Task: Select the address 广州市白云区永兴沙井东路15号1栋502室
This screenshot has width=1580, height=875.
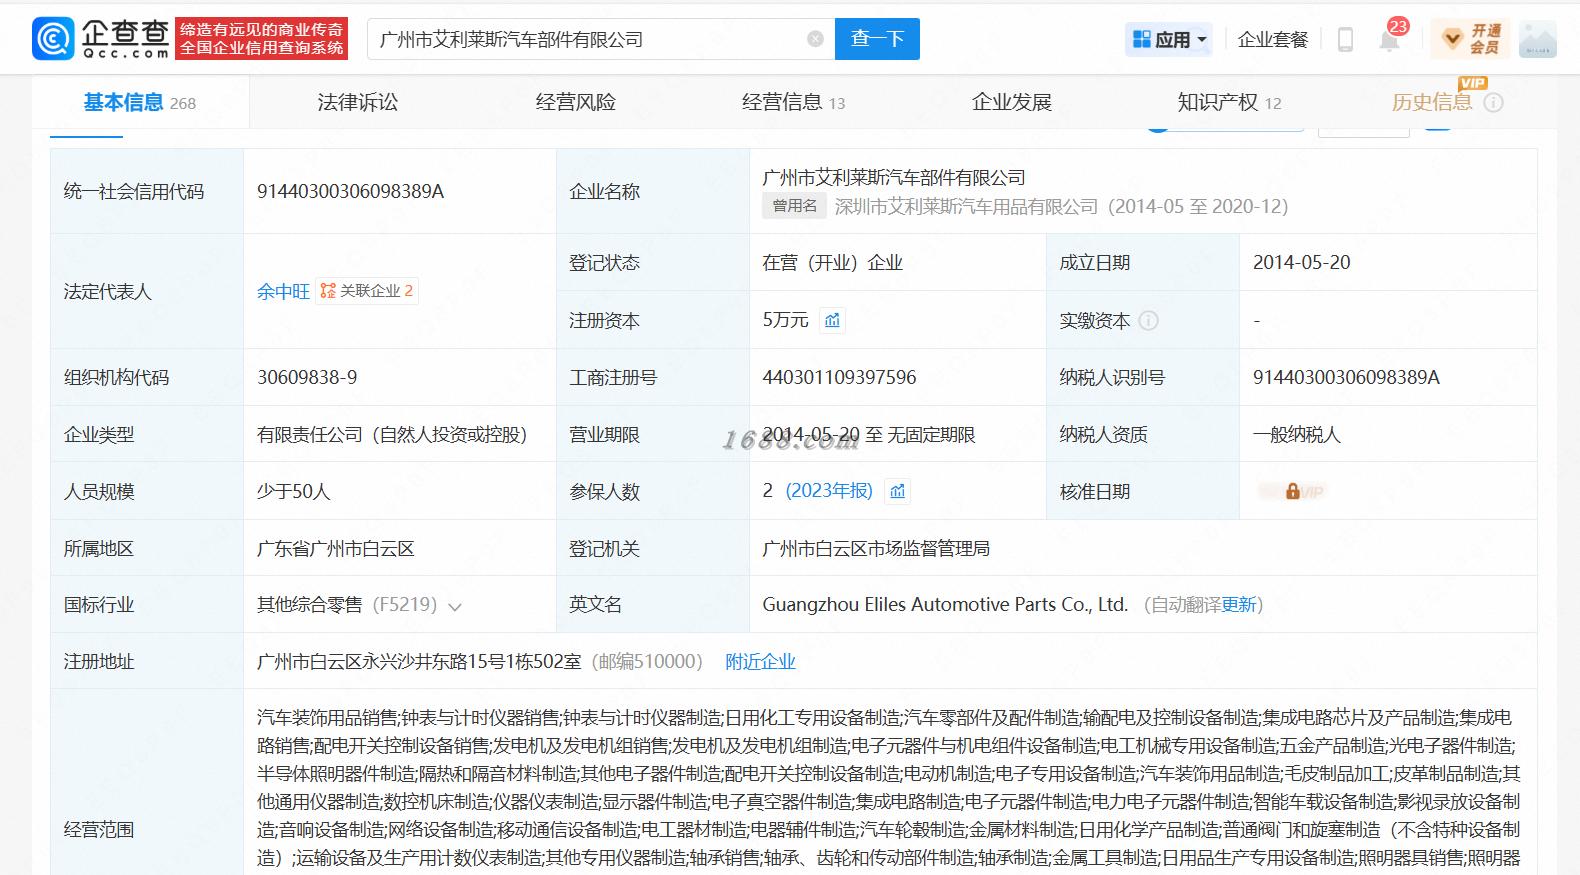Action: [x=419, y=661]
